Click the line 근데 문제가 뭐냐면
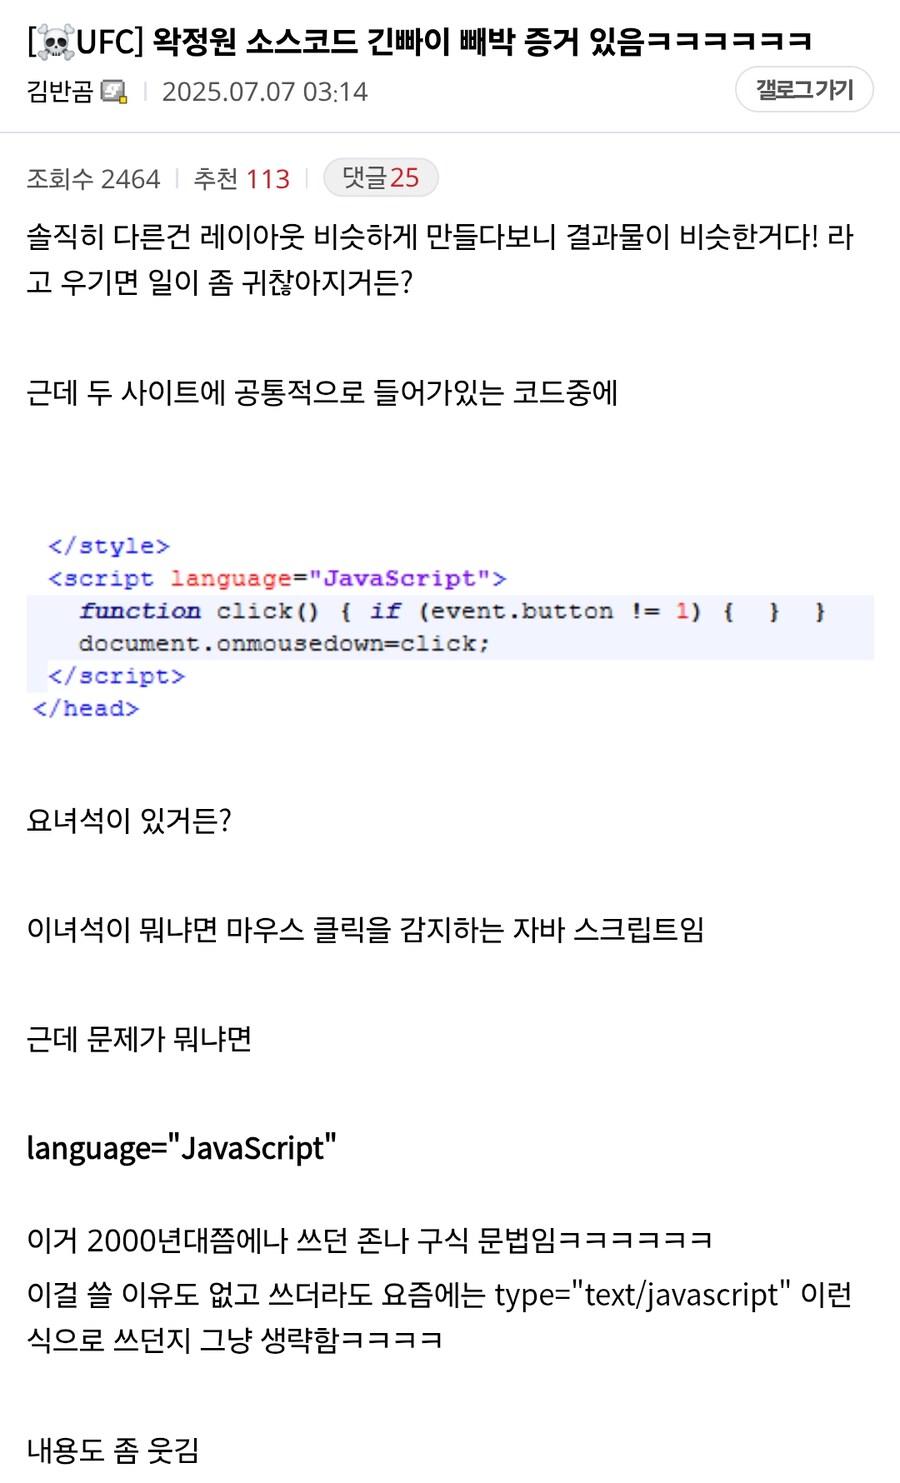Viewport: 900px width, 1483px height. point(139,1039)
